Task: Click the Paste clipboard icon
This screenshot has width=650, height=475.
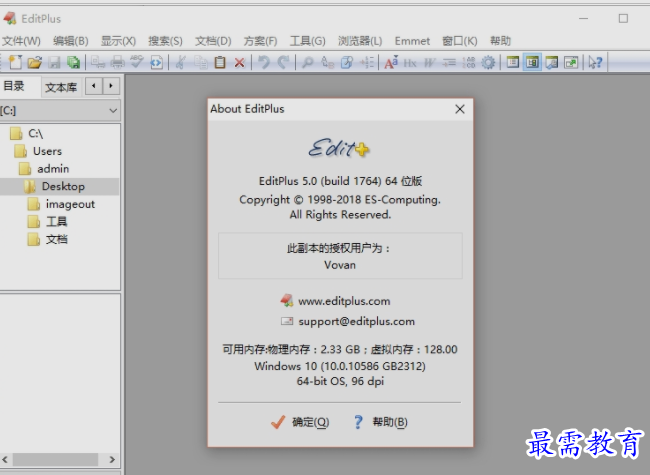Action: click(220, 63)
